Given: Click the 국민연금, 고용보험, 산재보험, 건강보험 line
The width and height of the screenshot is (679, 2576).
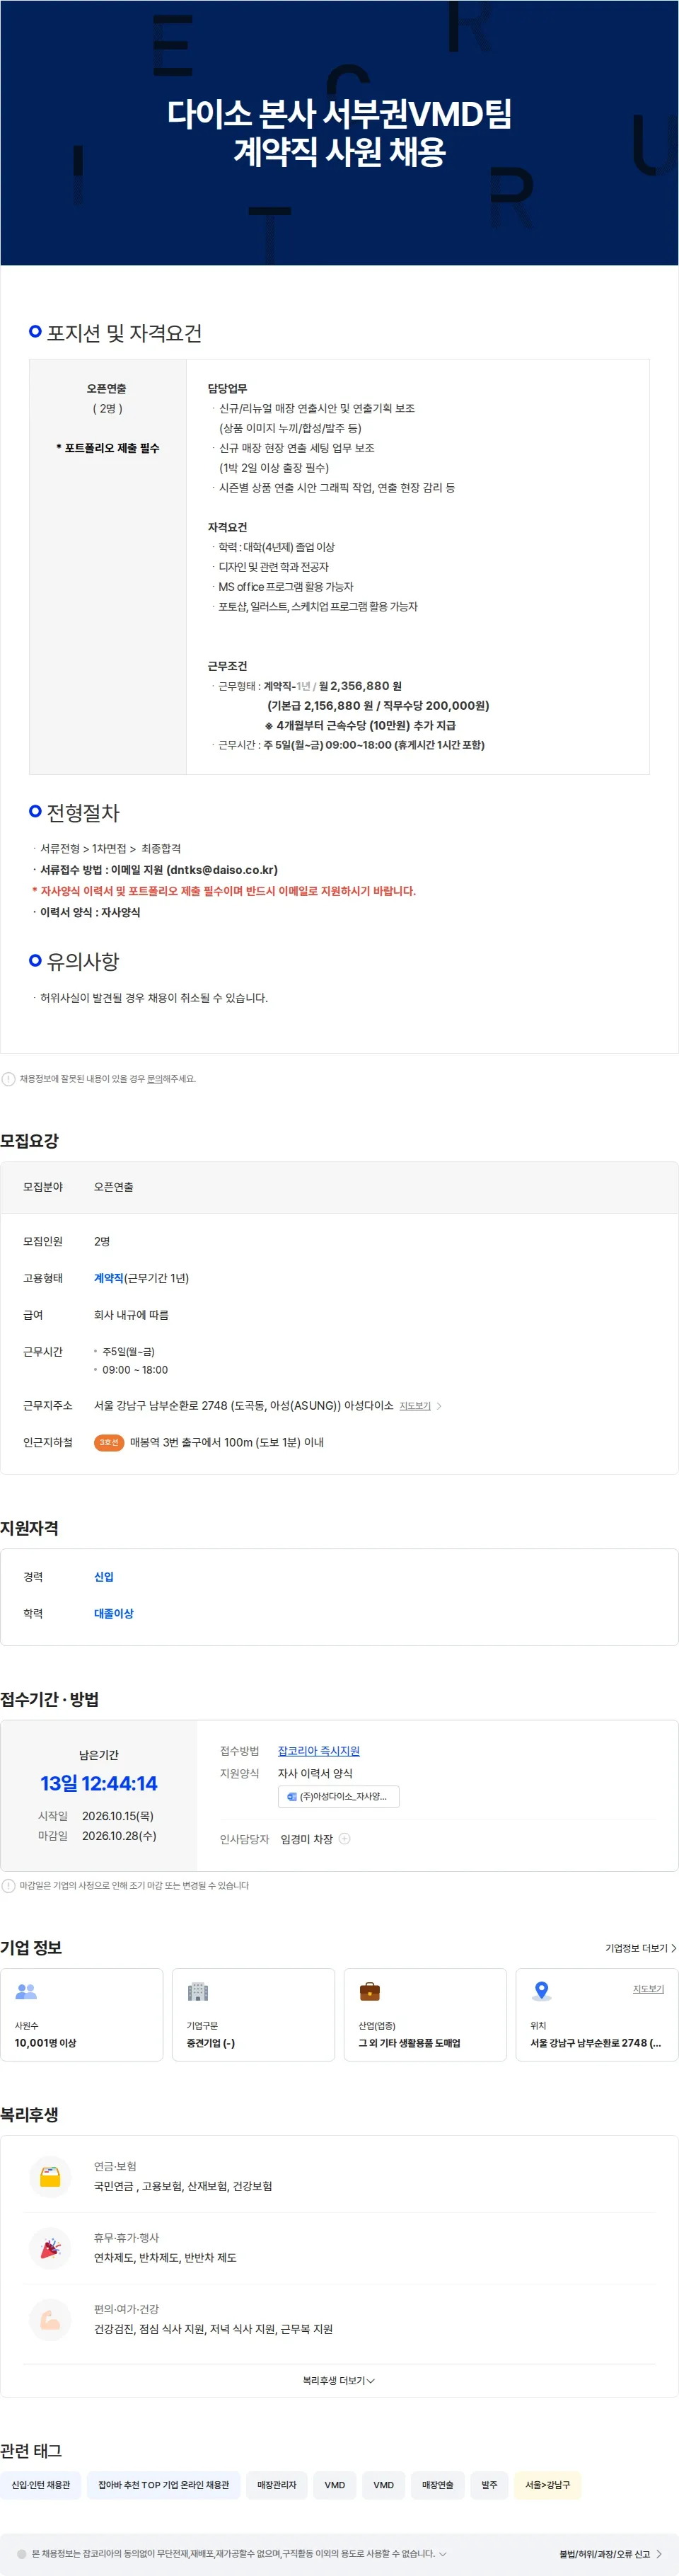Looking at the screenshot, I should coord(183,2185).
